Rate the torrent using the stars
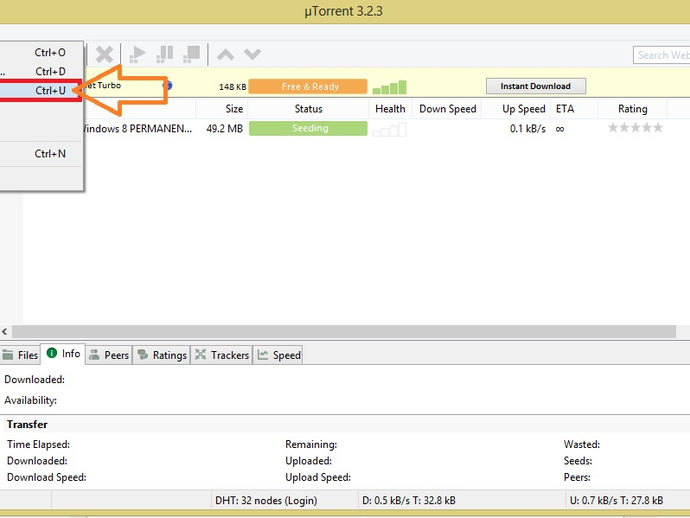 click(x=635, y=128)
